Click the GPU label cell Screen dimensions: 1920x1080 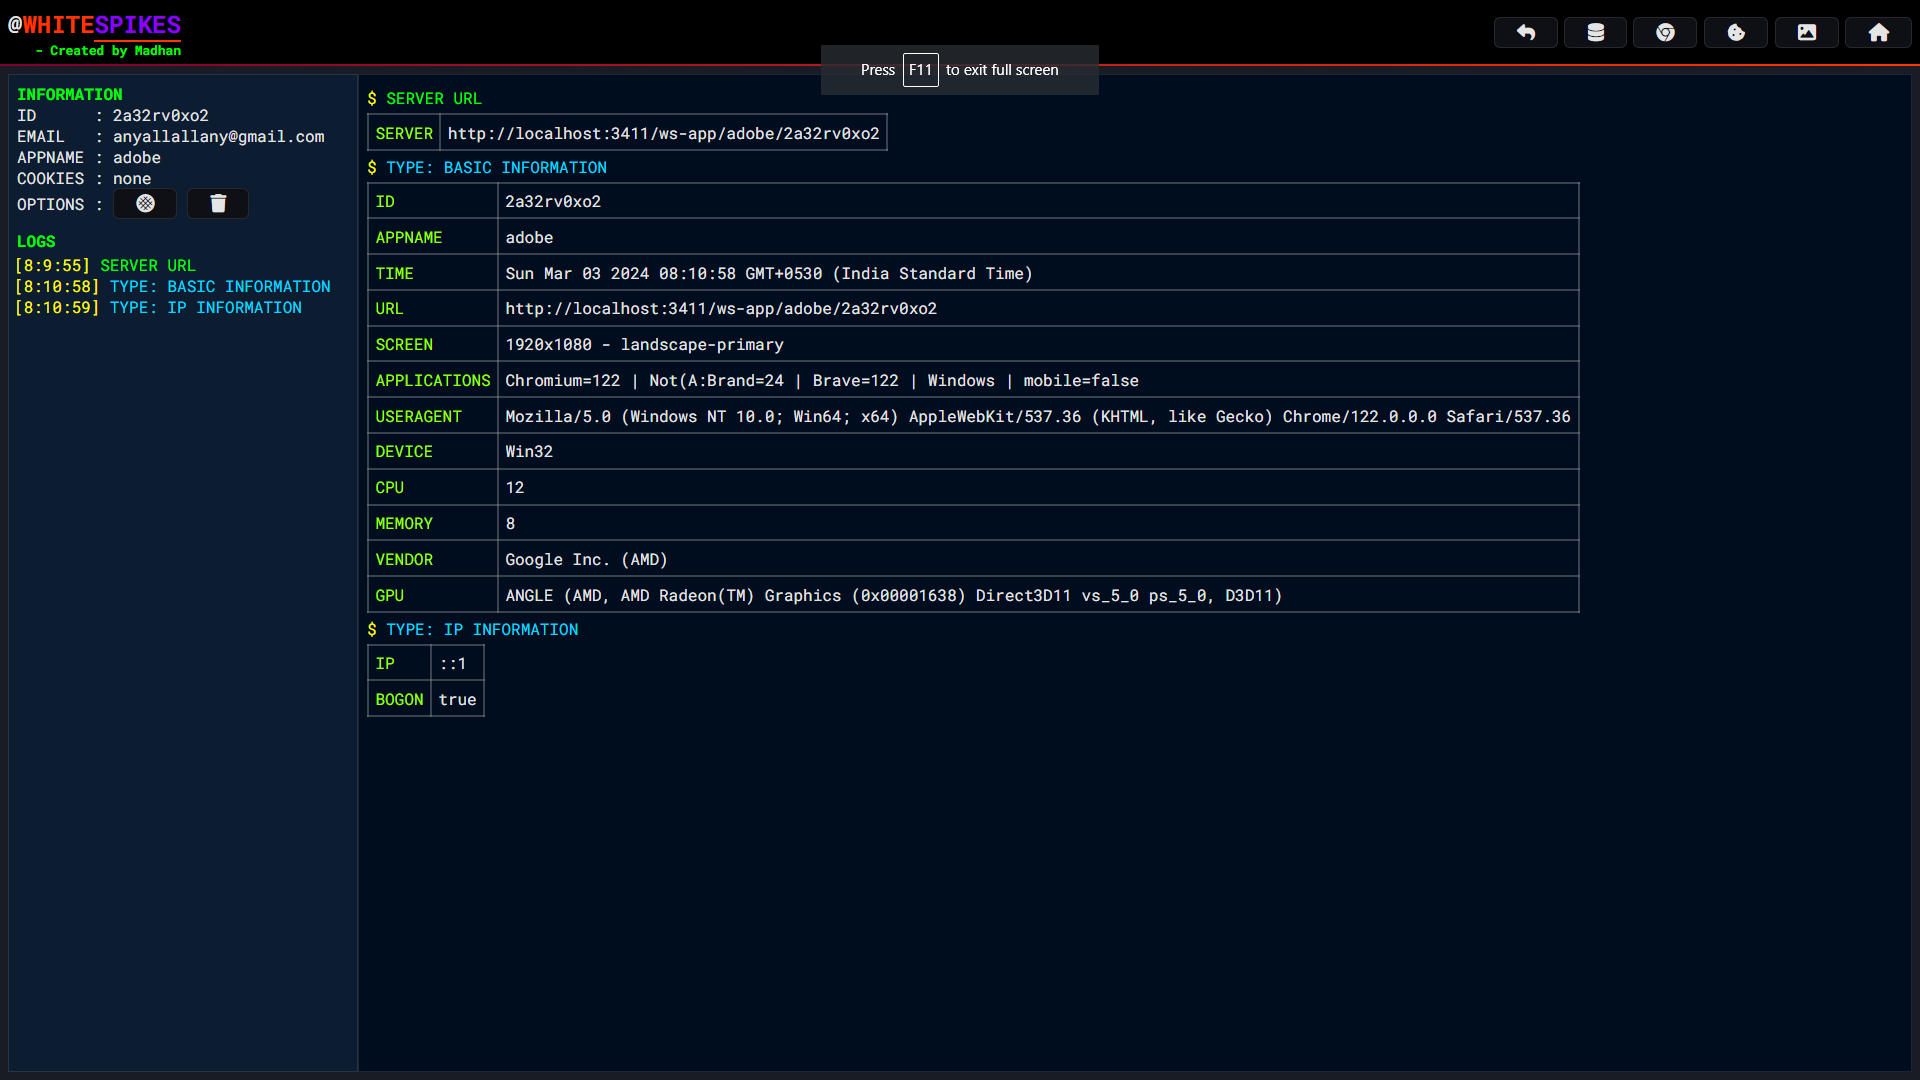coord(432,595)
